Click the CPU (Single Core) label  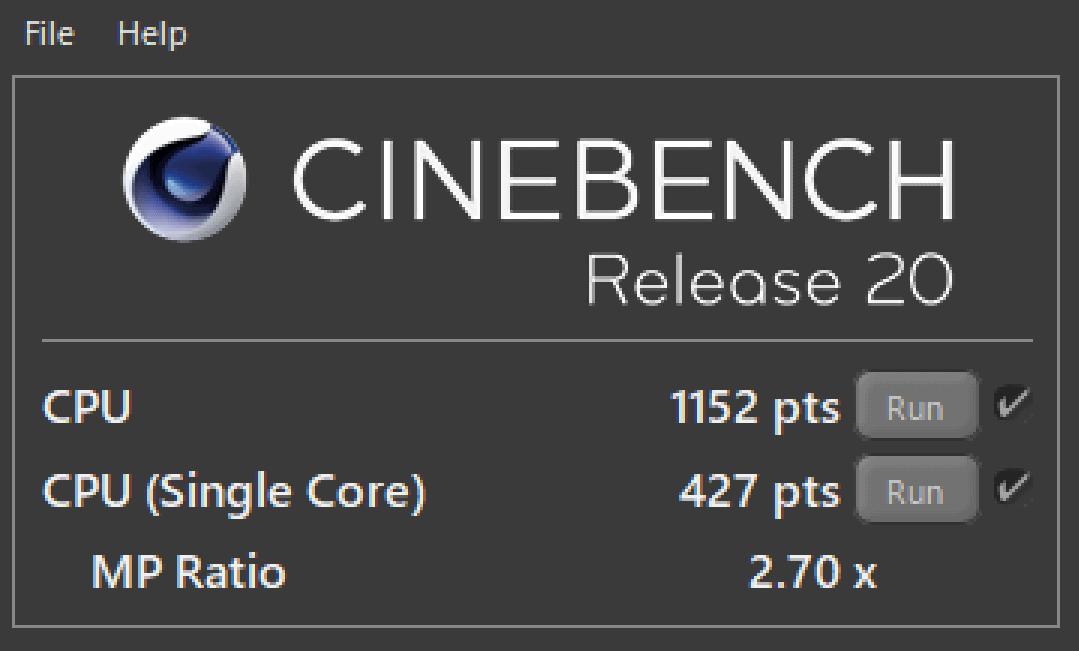[234, 491]
